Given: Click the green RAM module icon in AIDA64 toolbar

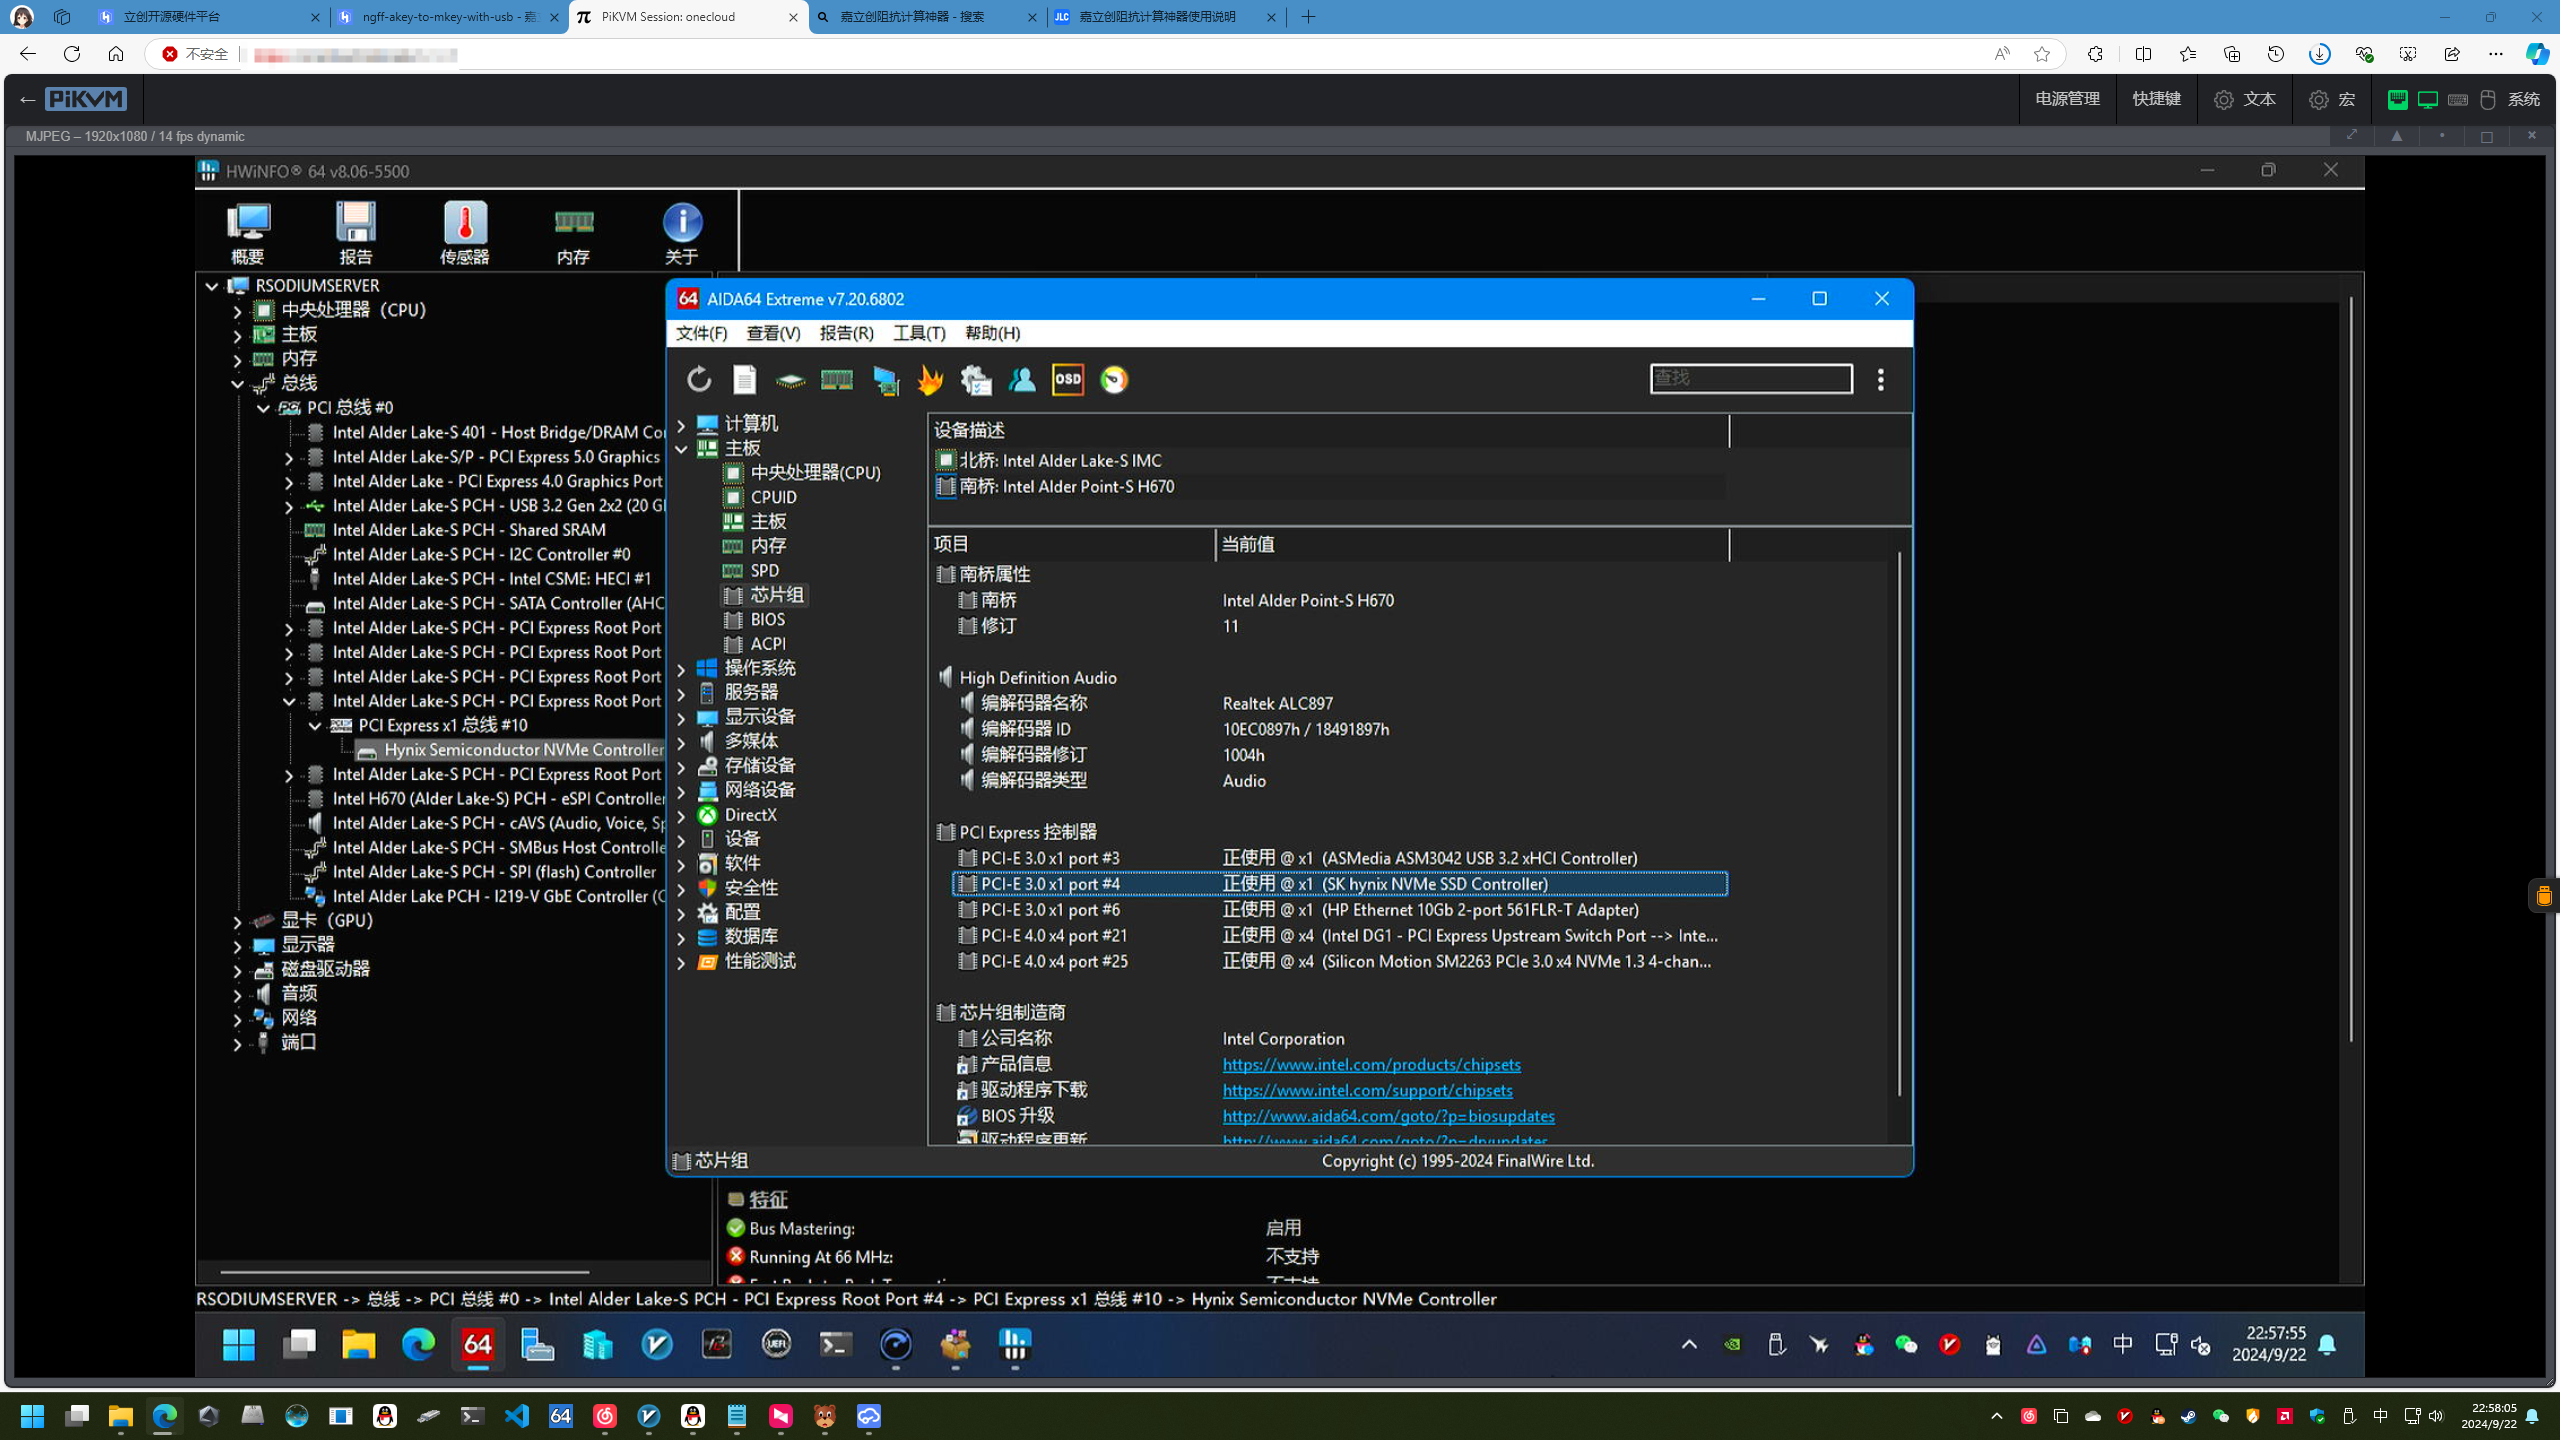Looking at the screenshot, I should tap(837, 379).
